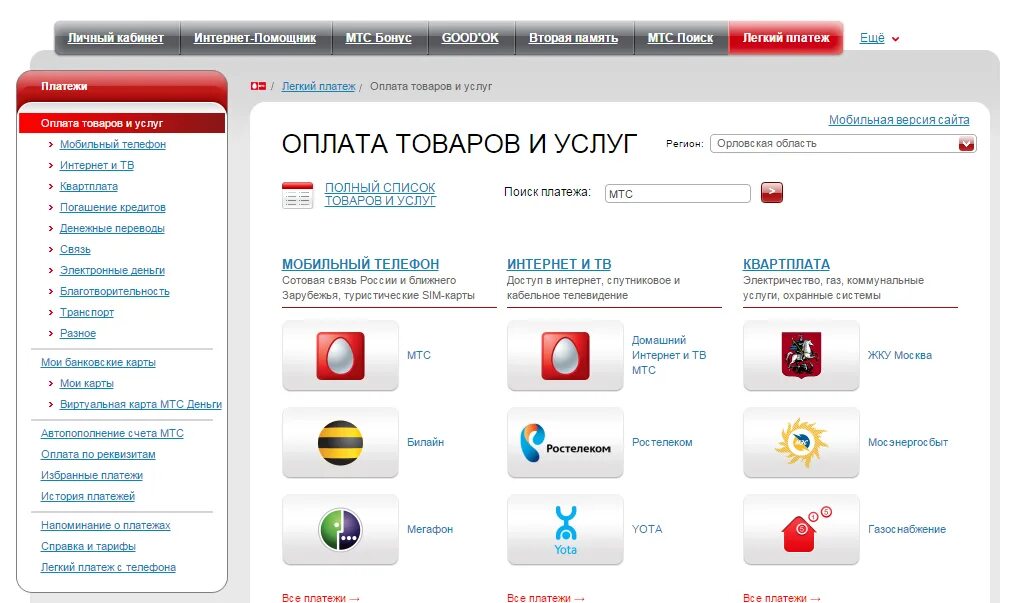Screen dimensions: 1016x603
Task: Expand the Ещё menu
Action: coord(879,38)
